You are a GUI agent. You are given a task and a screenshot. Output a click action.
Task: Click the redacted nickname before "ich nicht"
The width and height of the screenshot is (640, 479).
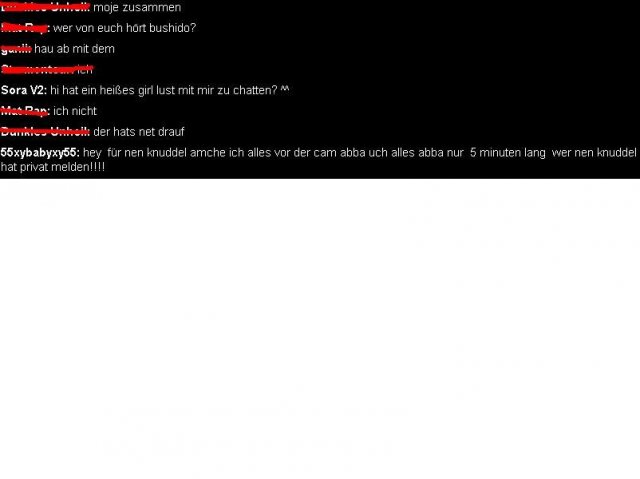pos(25,111)
